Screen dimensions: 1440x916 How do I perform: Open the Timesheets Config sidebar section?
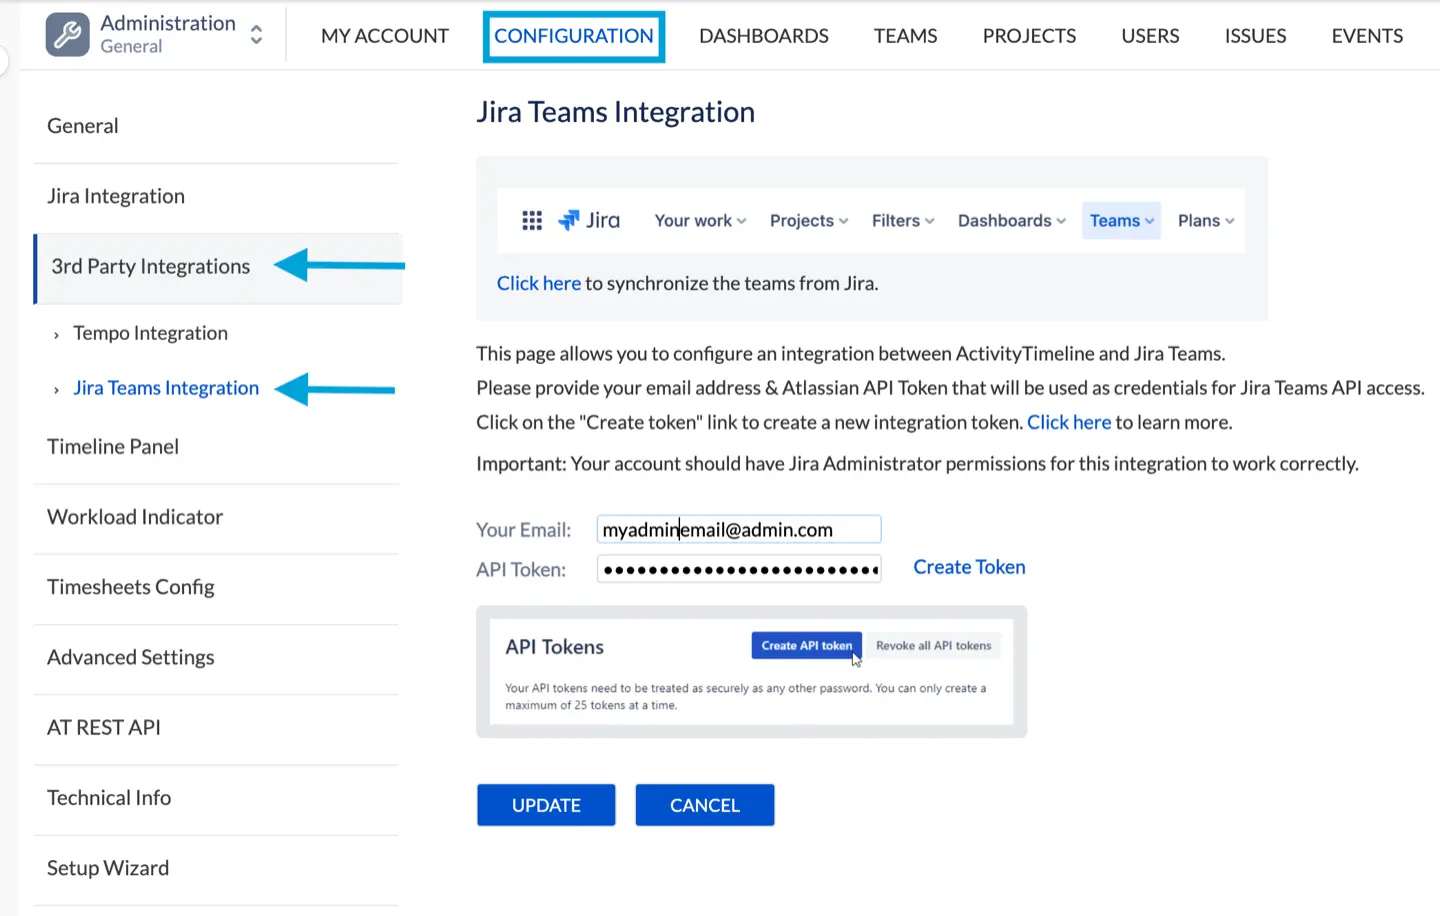click(131, 587)
